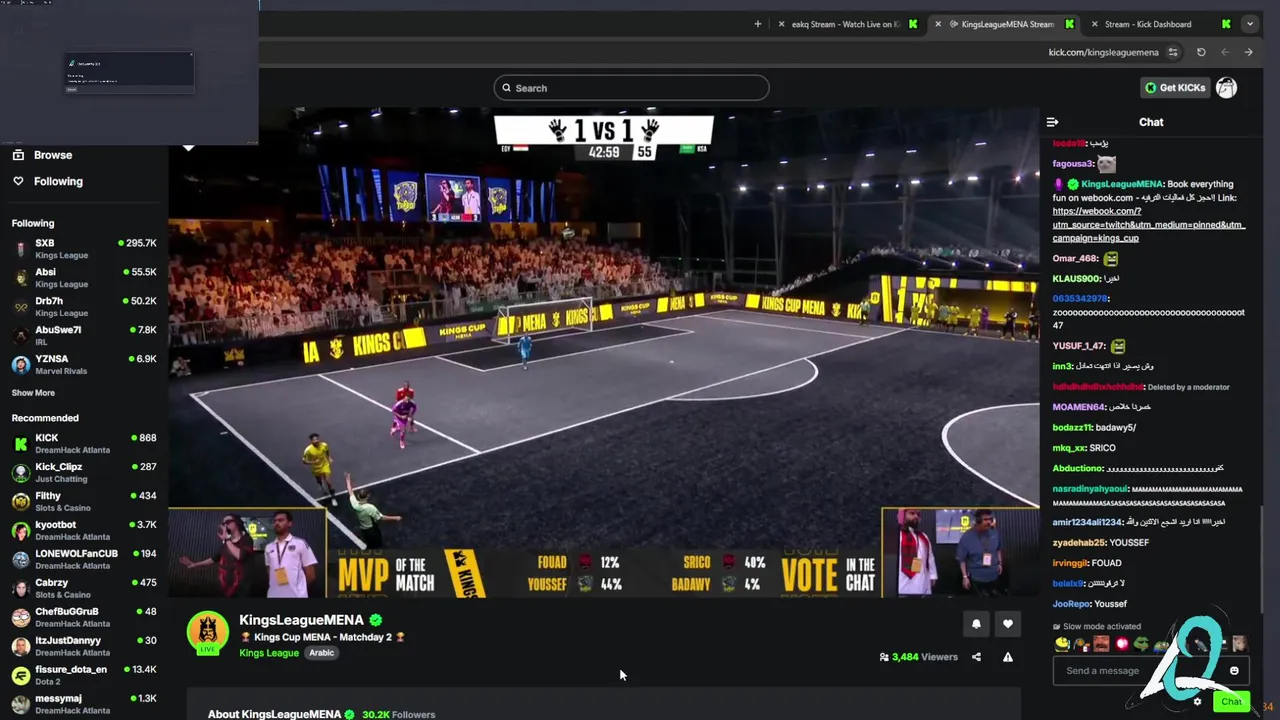Open Drb7h channel in Following list
1280x720 pixels.
pos(84,307)
